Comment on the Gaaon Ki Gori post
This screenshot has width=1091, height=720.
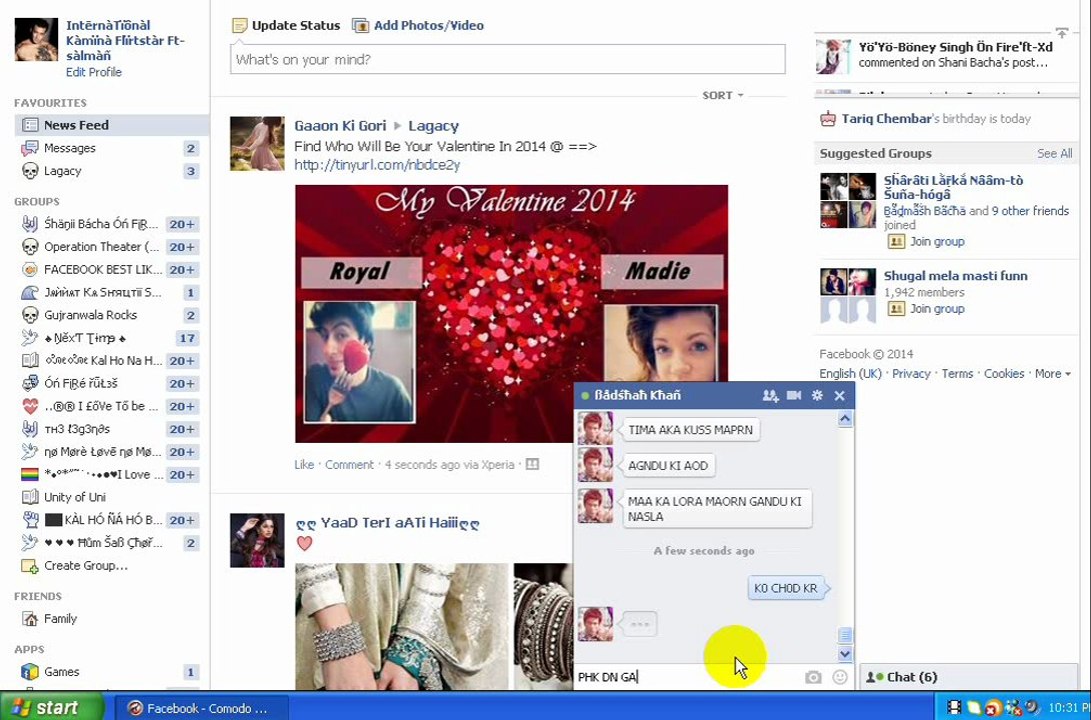click(349, 465)
